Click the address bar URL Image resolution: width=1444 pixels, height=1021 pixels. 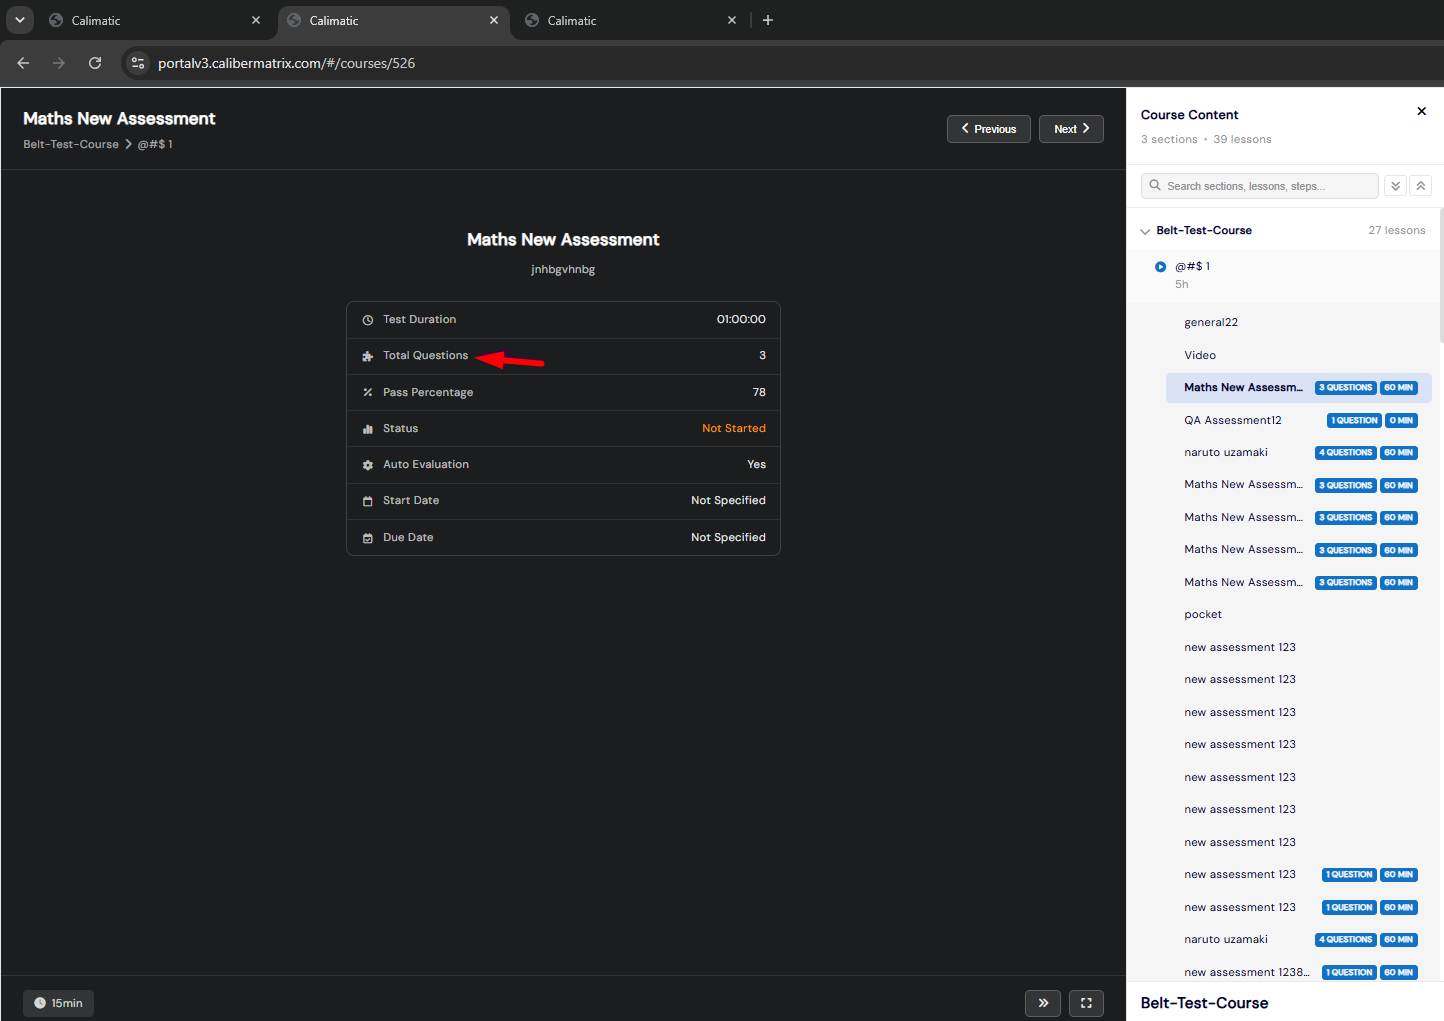[286, 63]
